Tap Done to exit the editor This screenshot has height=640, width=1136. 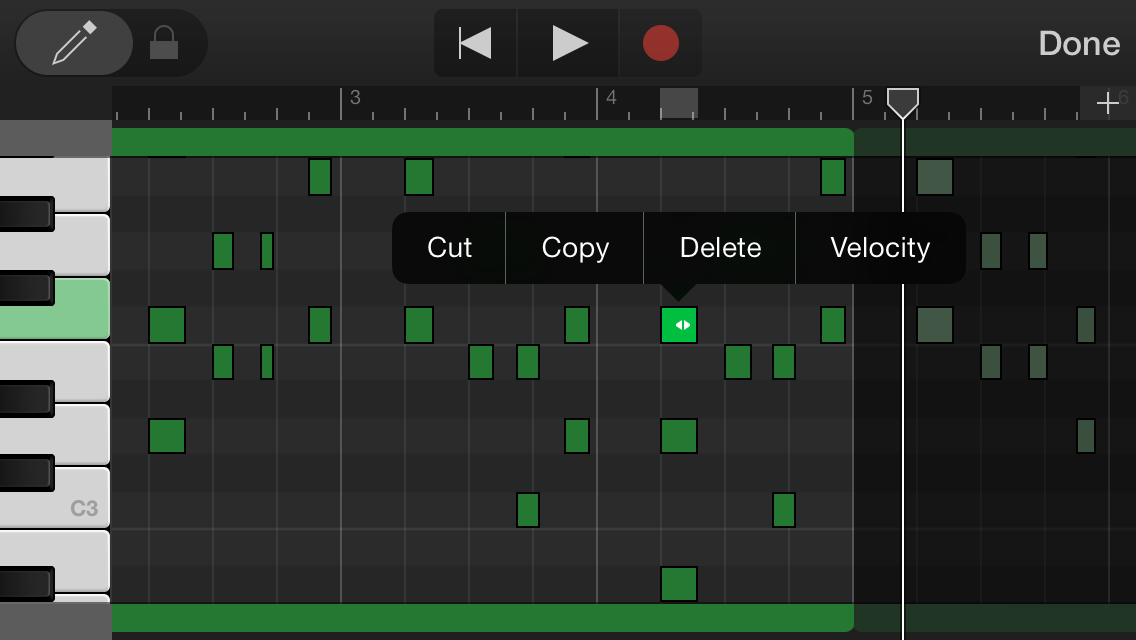[x=1079, y=43]
